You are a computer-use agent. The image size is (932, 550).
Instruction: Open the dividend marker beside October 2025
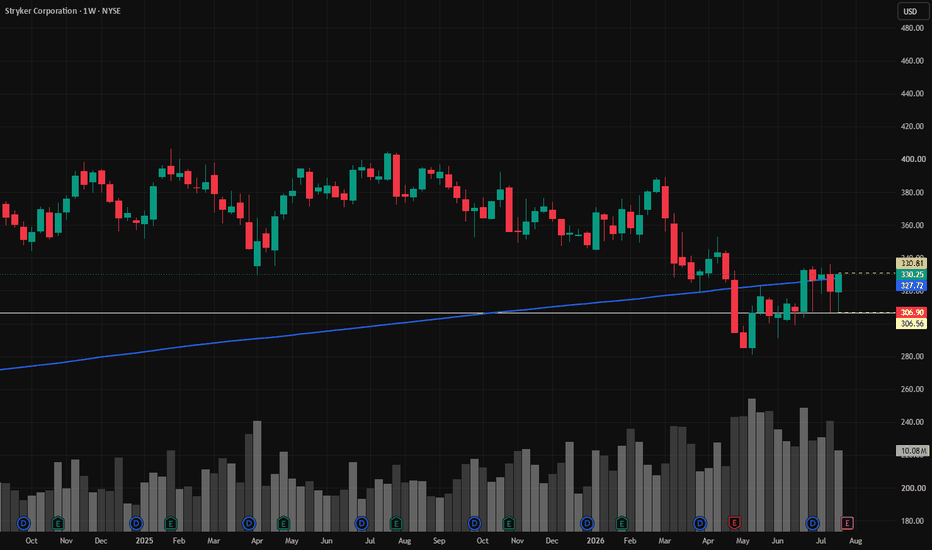(x=474, y=523)
